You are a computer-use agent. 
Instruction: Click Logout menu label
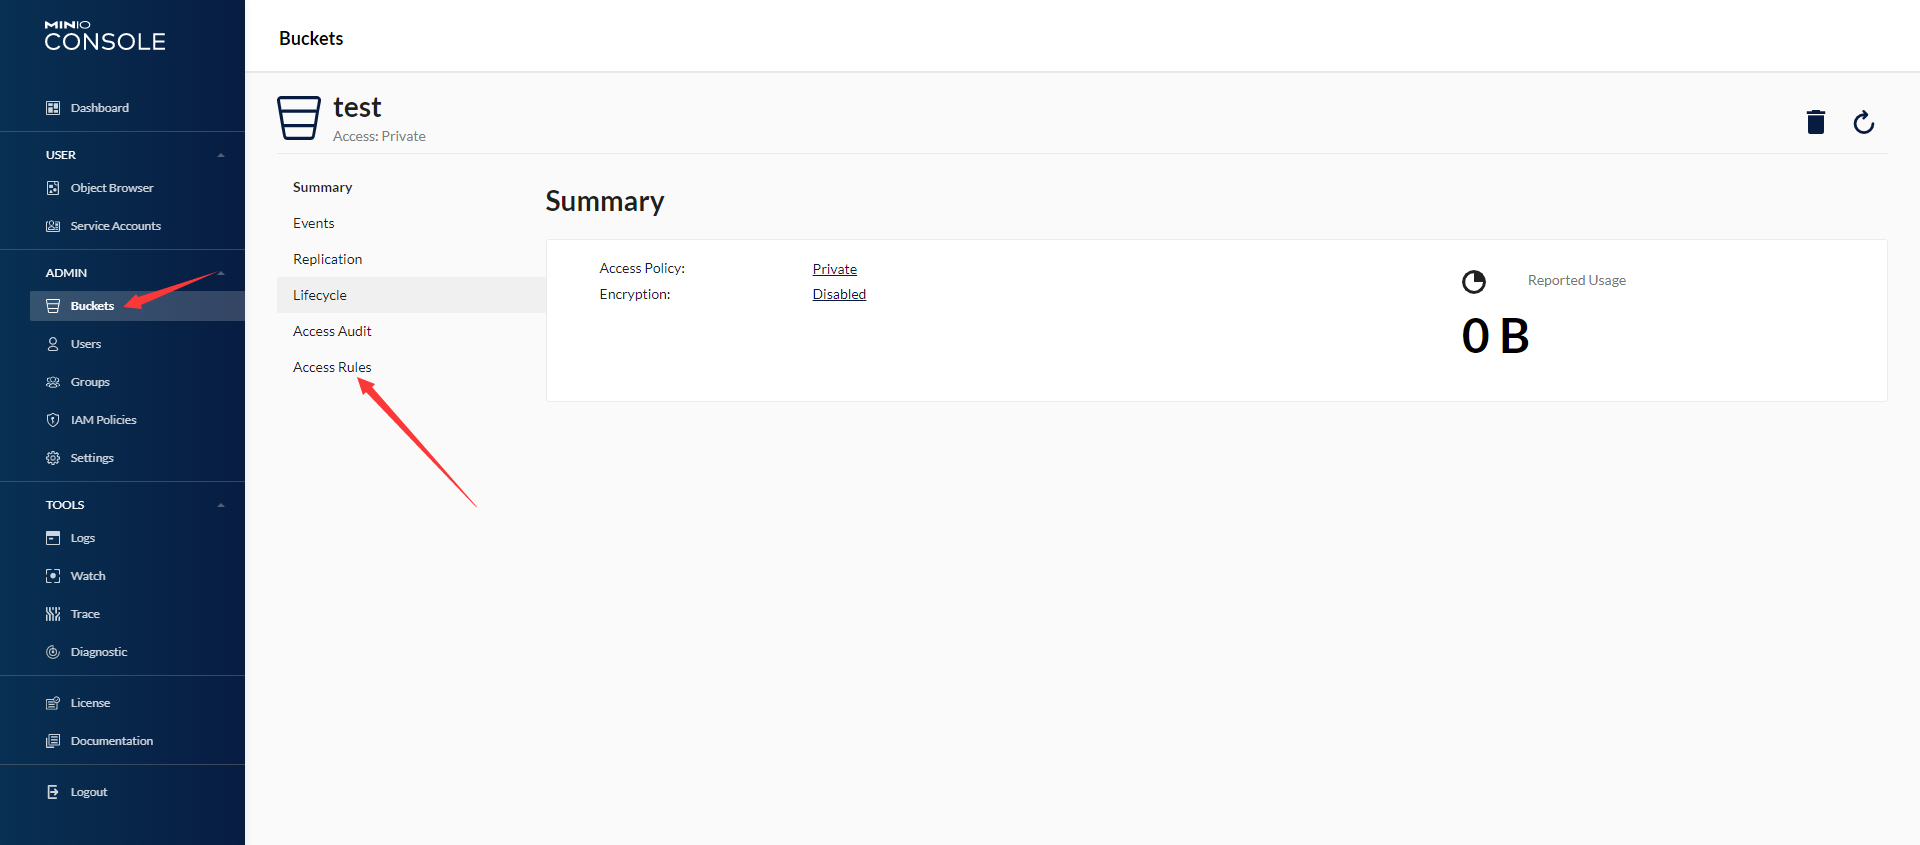[x=89, y=792]
